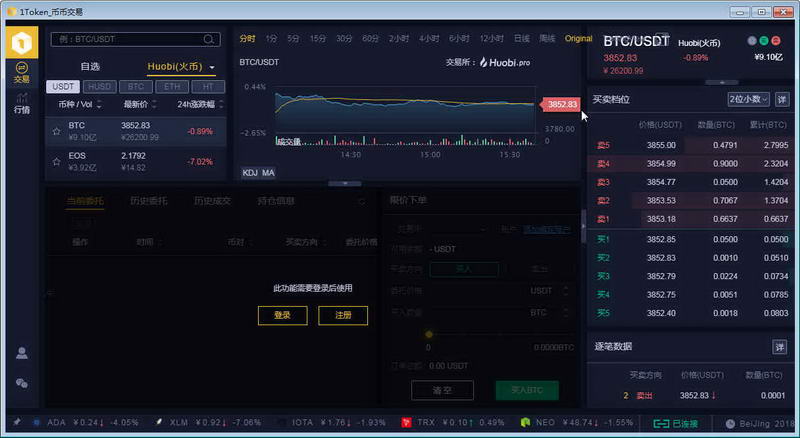This screenshot has height=438, width=800.
Task: Star BTC as a favorite
Action: (x=57, y=131)
